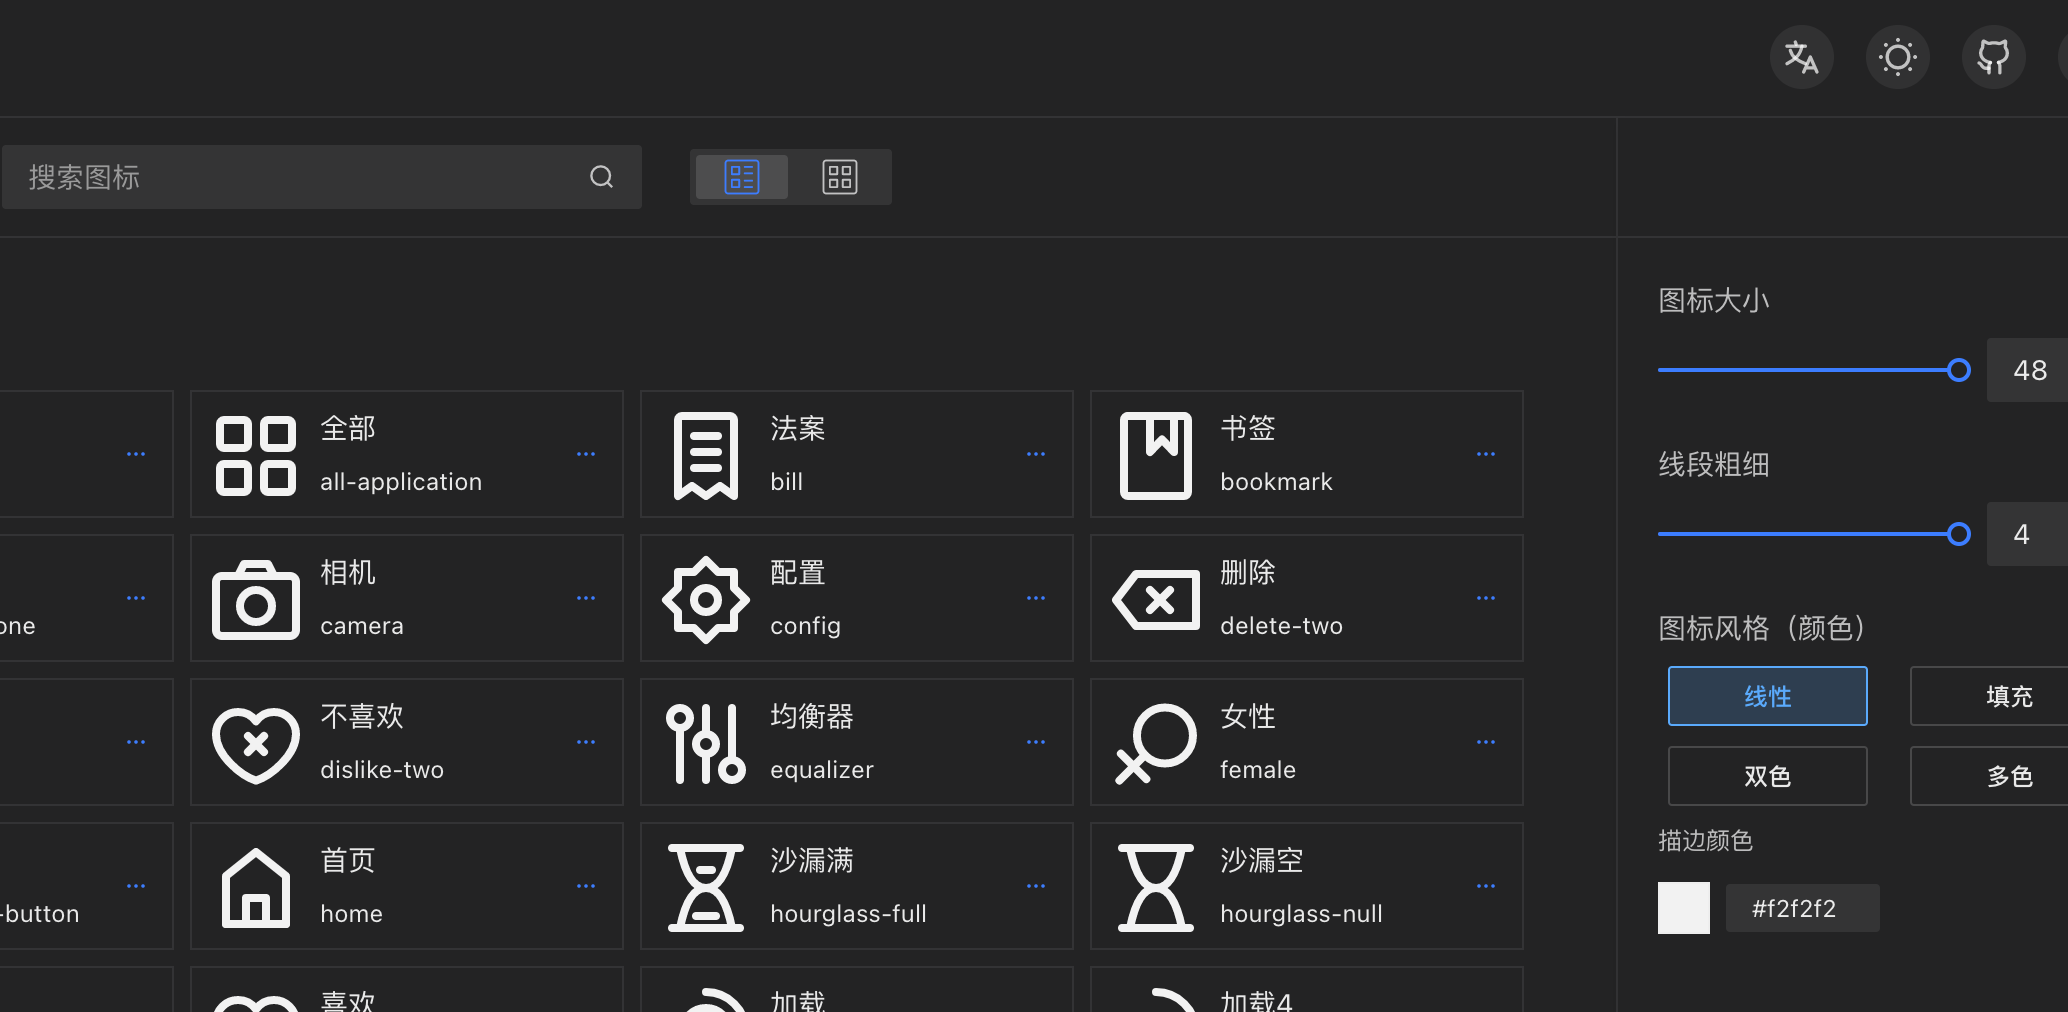
Task: Open more options for all-application
Action: point(586,454)
